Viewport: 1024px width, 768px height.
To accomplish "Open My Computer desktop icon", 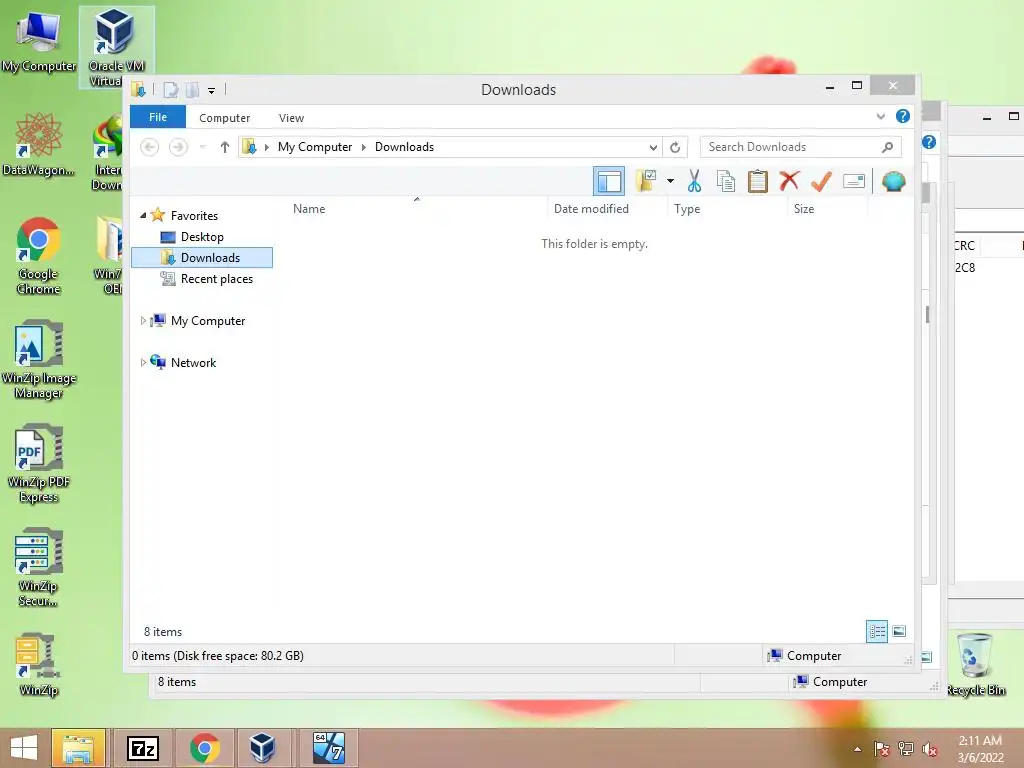I will tap(39, 40).
